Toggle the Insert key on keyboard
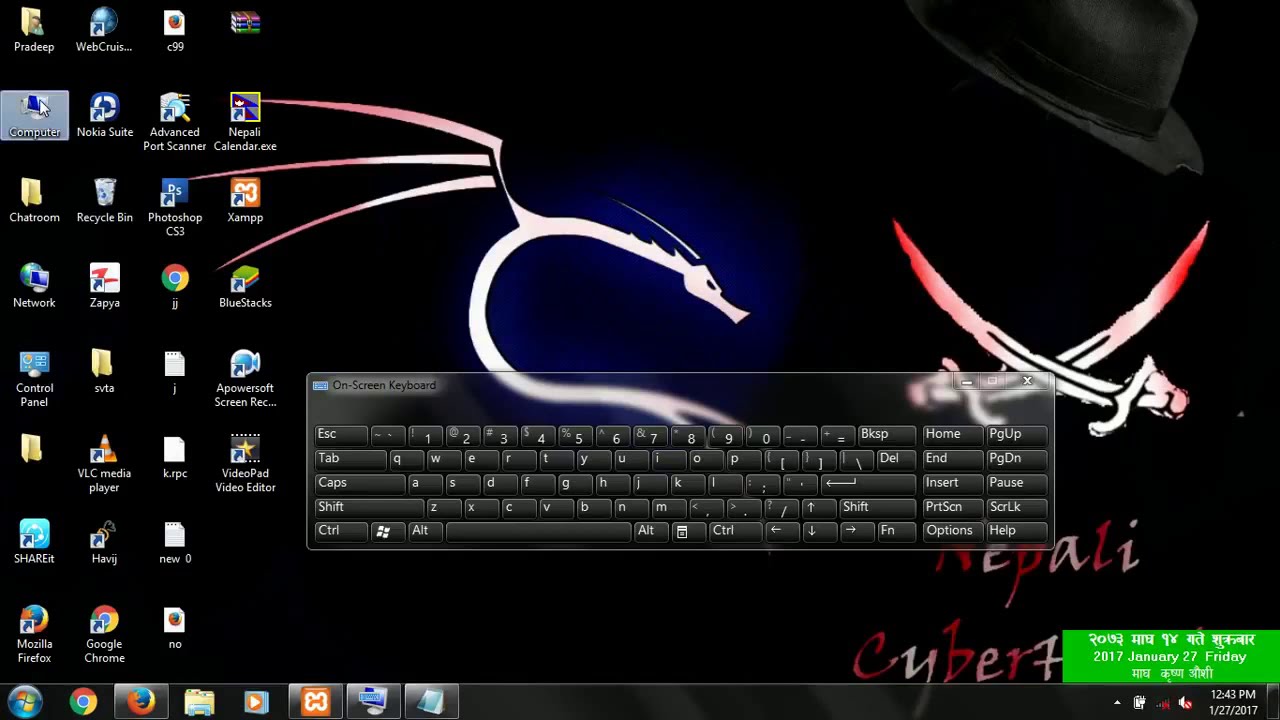The height and width of the screenshot is (720, 1280). pos(952,483)
